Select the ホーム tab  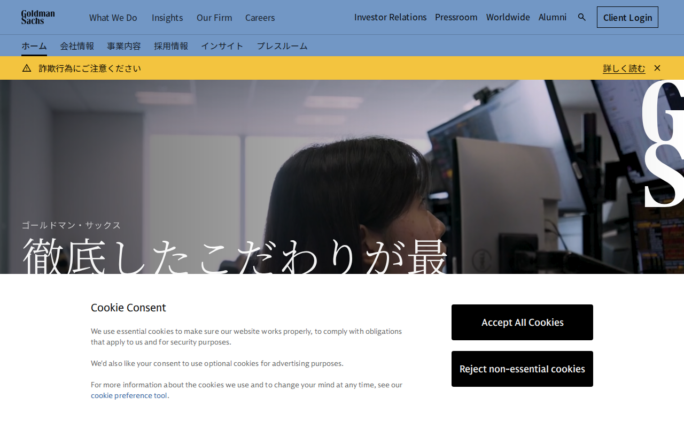pyautogui.click(x=34, y=46)
